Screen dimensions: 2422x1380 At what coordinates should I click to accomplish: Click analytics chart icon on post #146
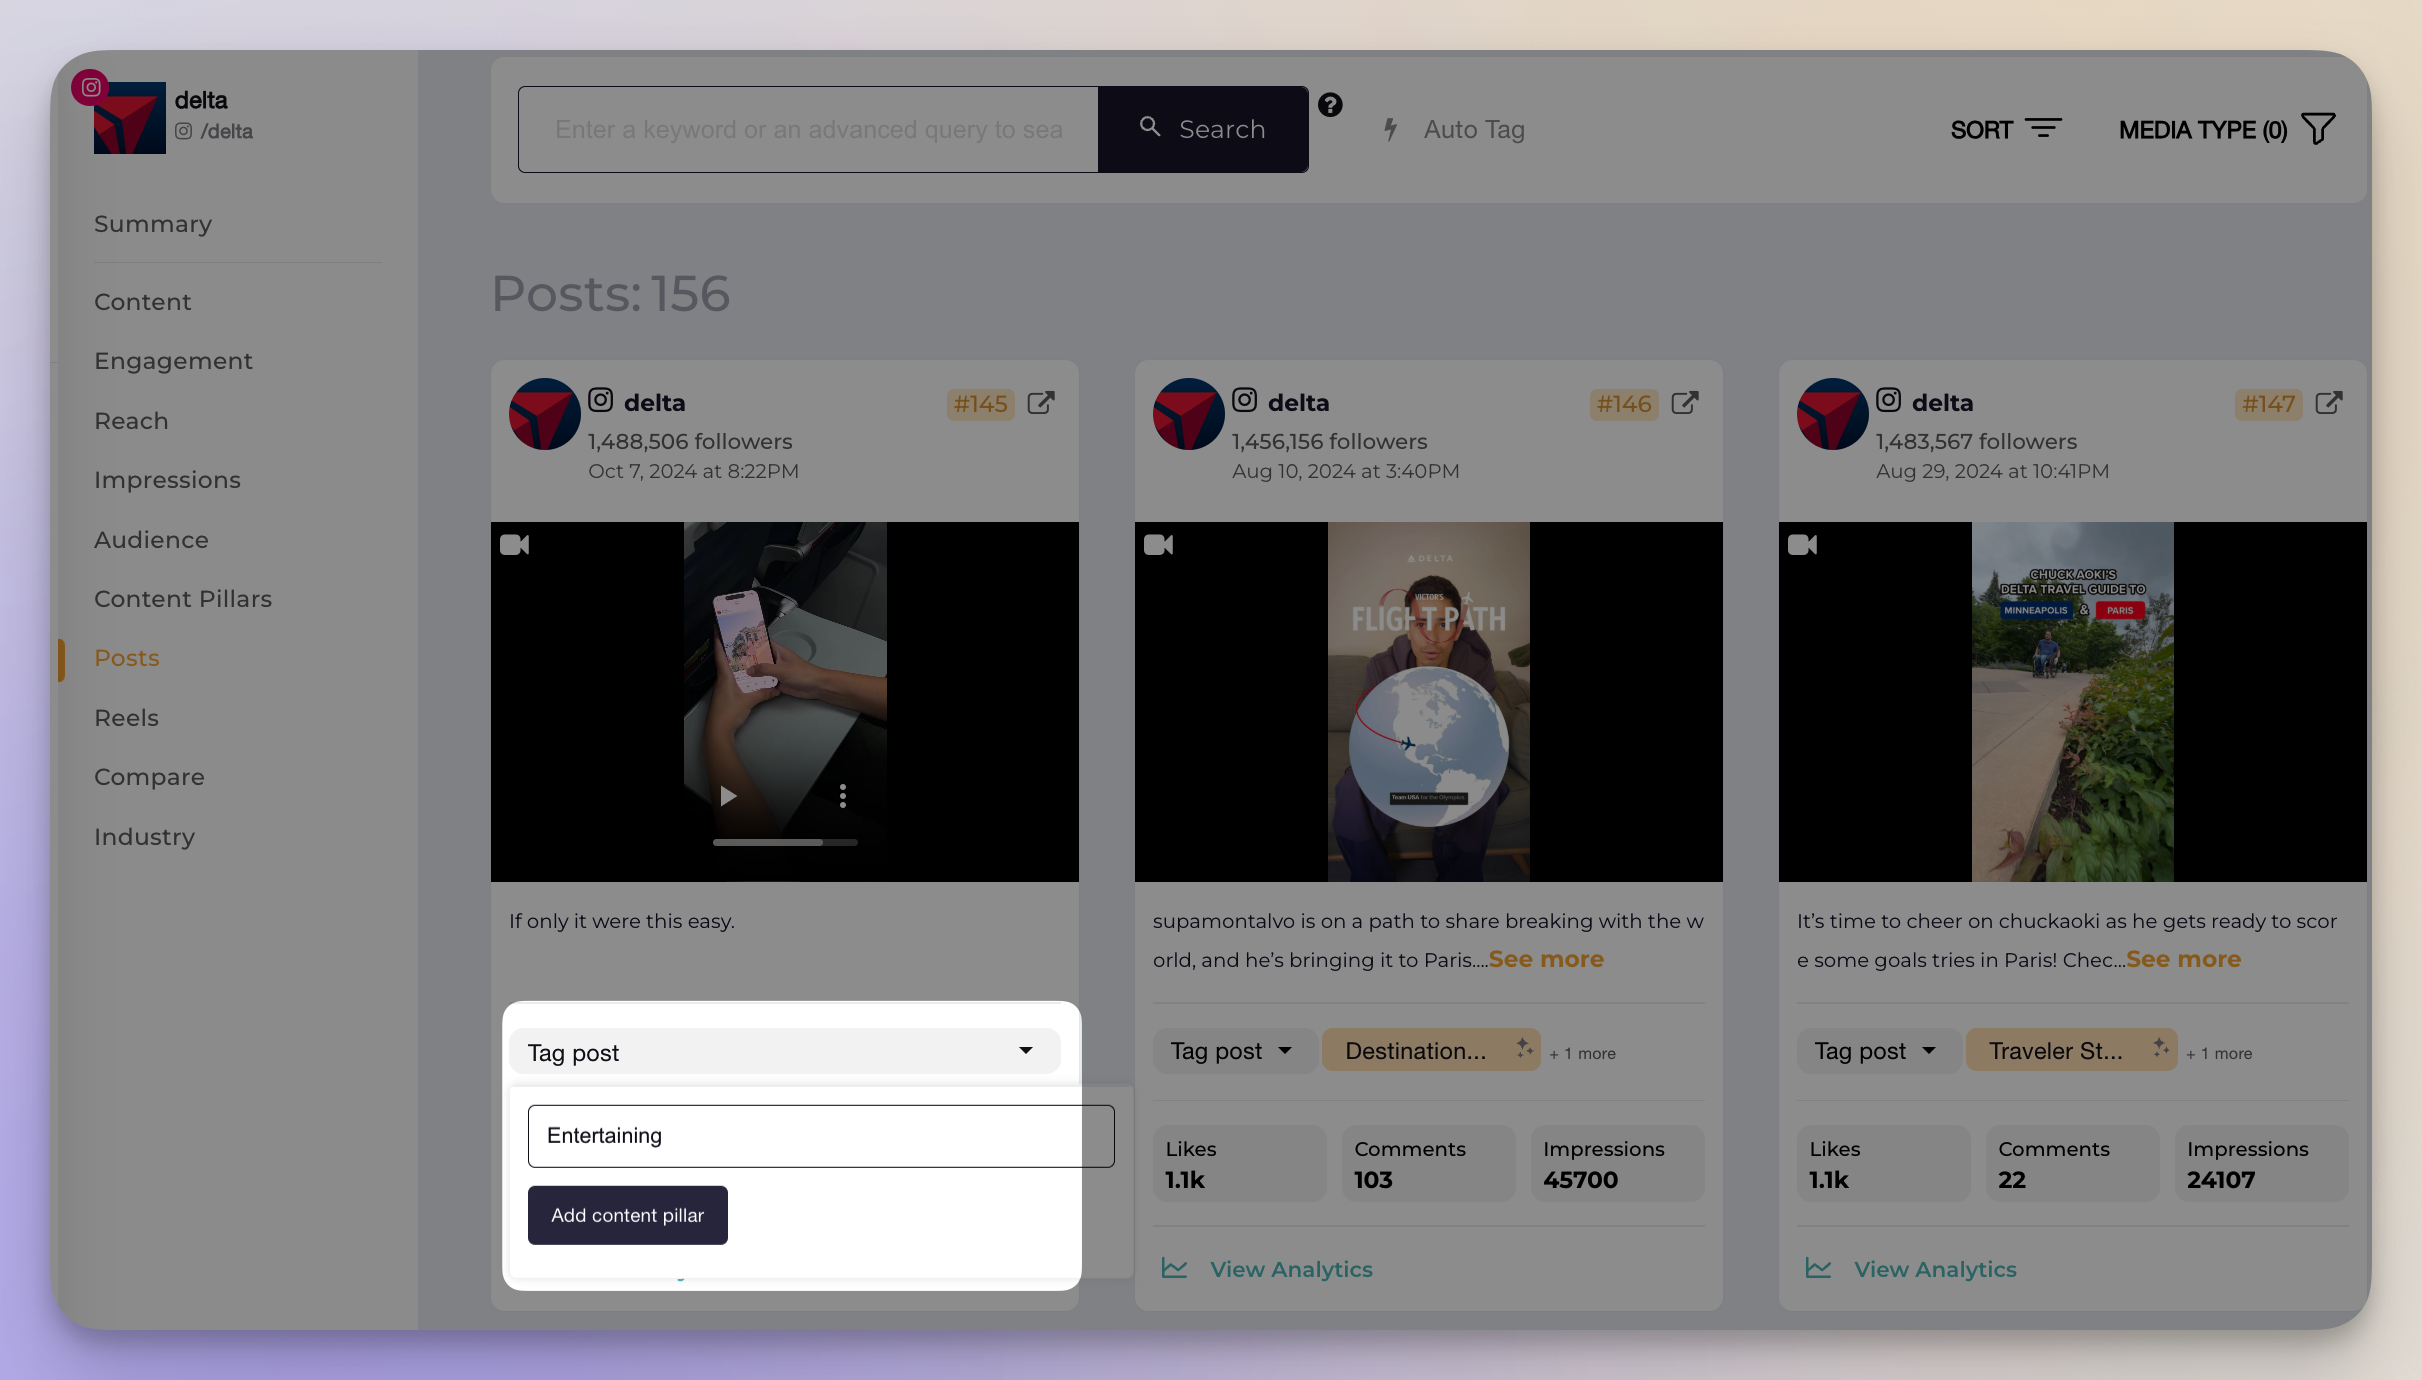(x=1175, y=1269)
